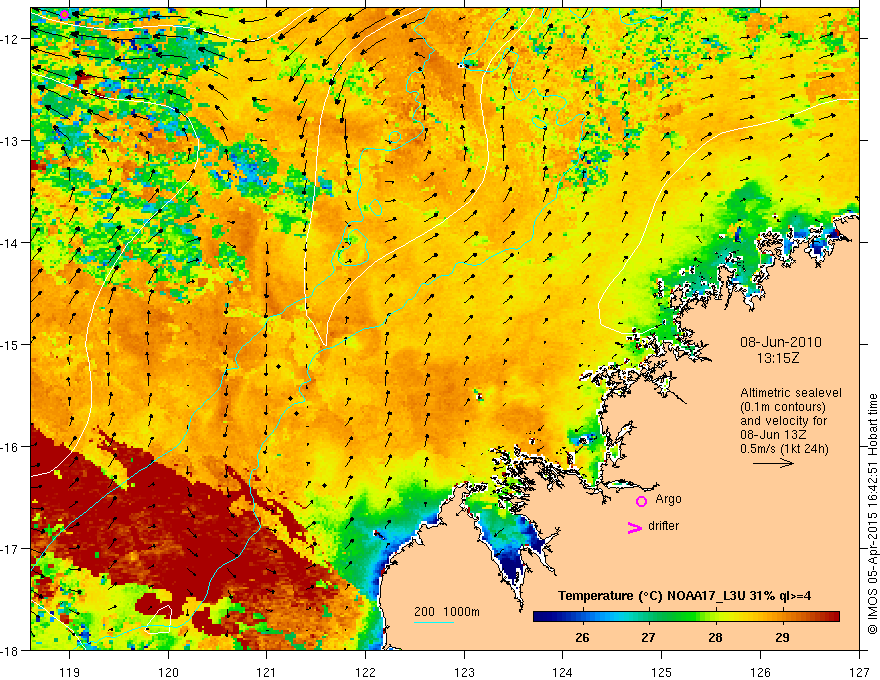Click the -15 latitude axis label
The image size is (880, 680).
pyautogui.click(x=11, y=344)
